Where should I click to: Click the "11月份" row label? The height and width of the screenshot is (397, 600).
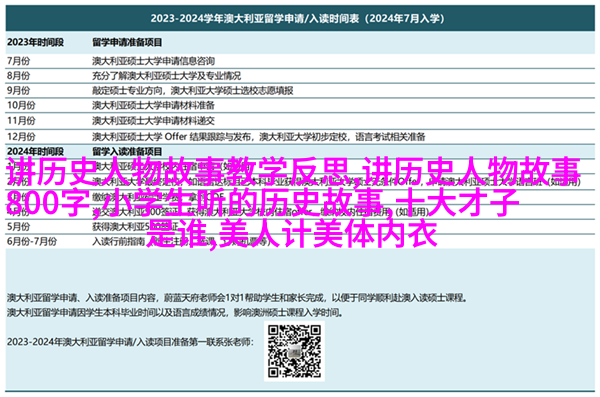[21, 121]
